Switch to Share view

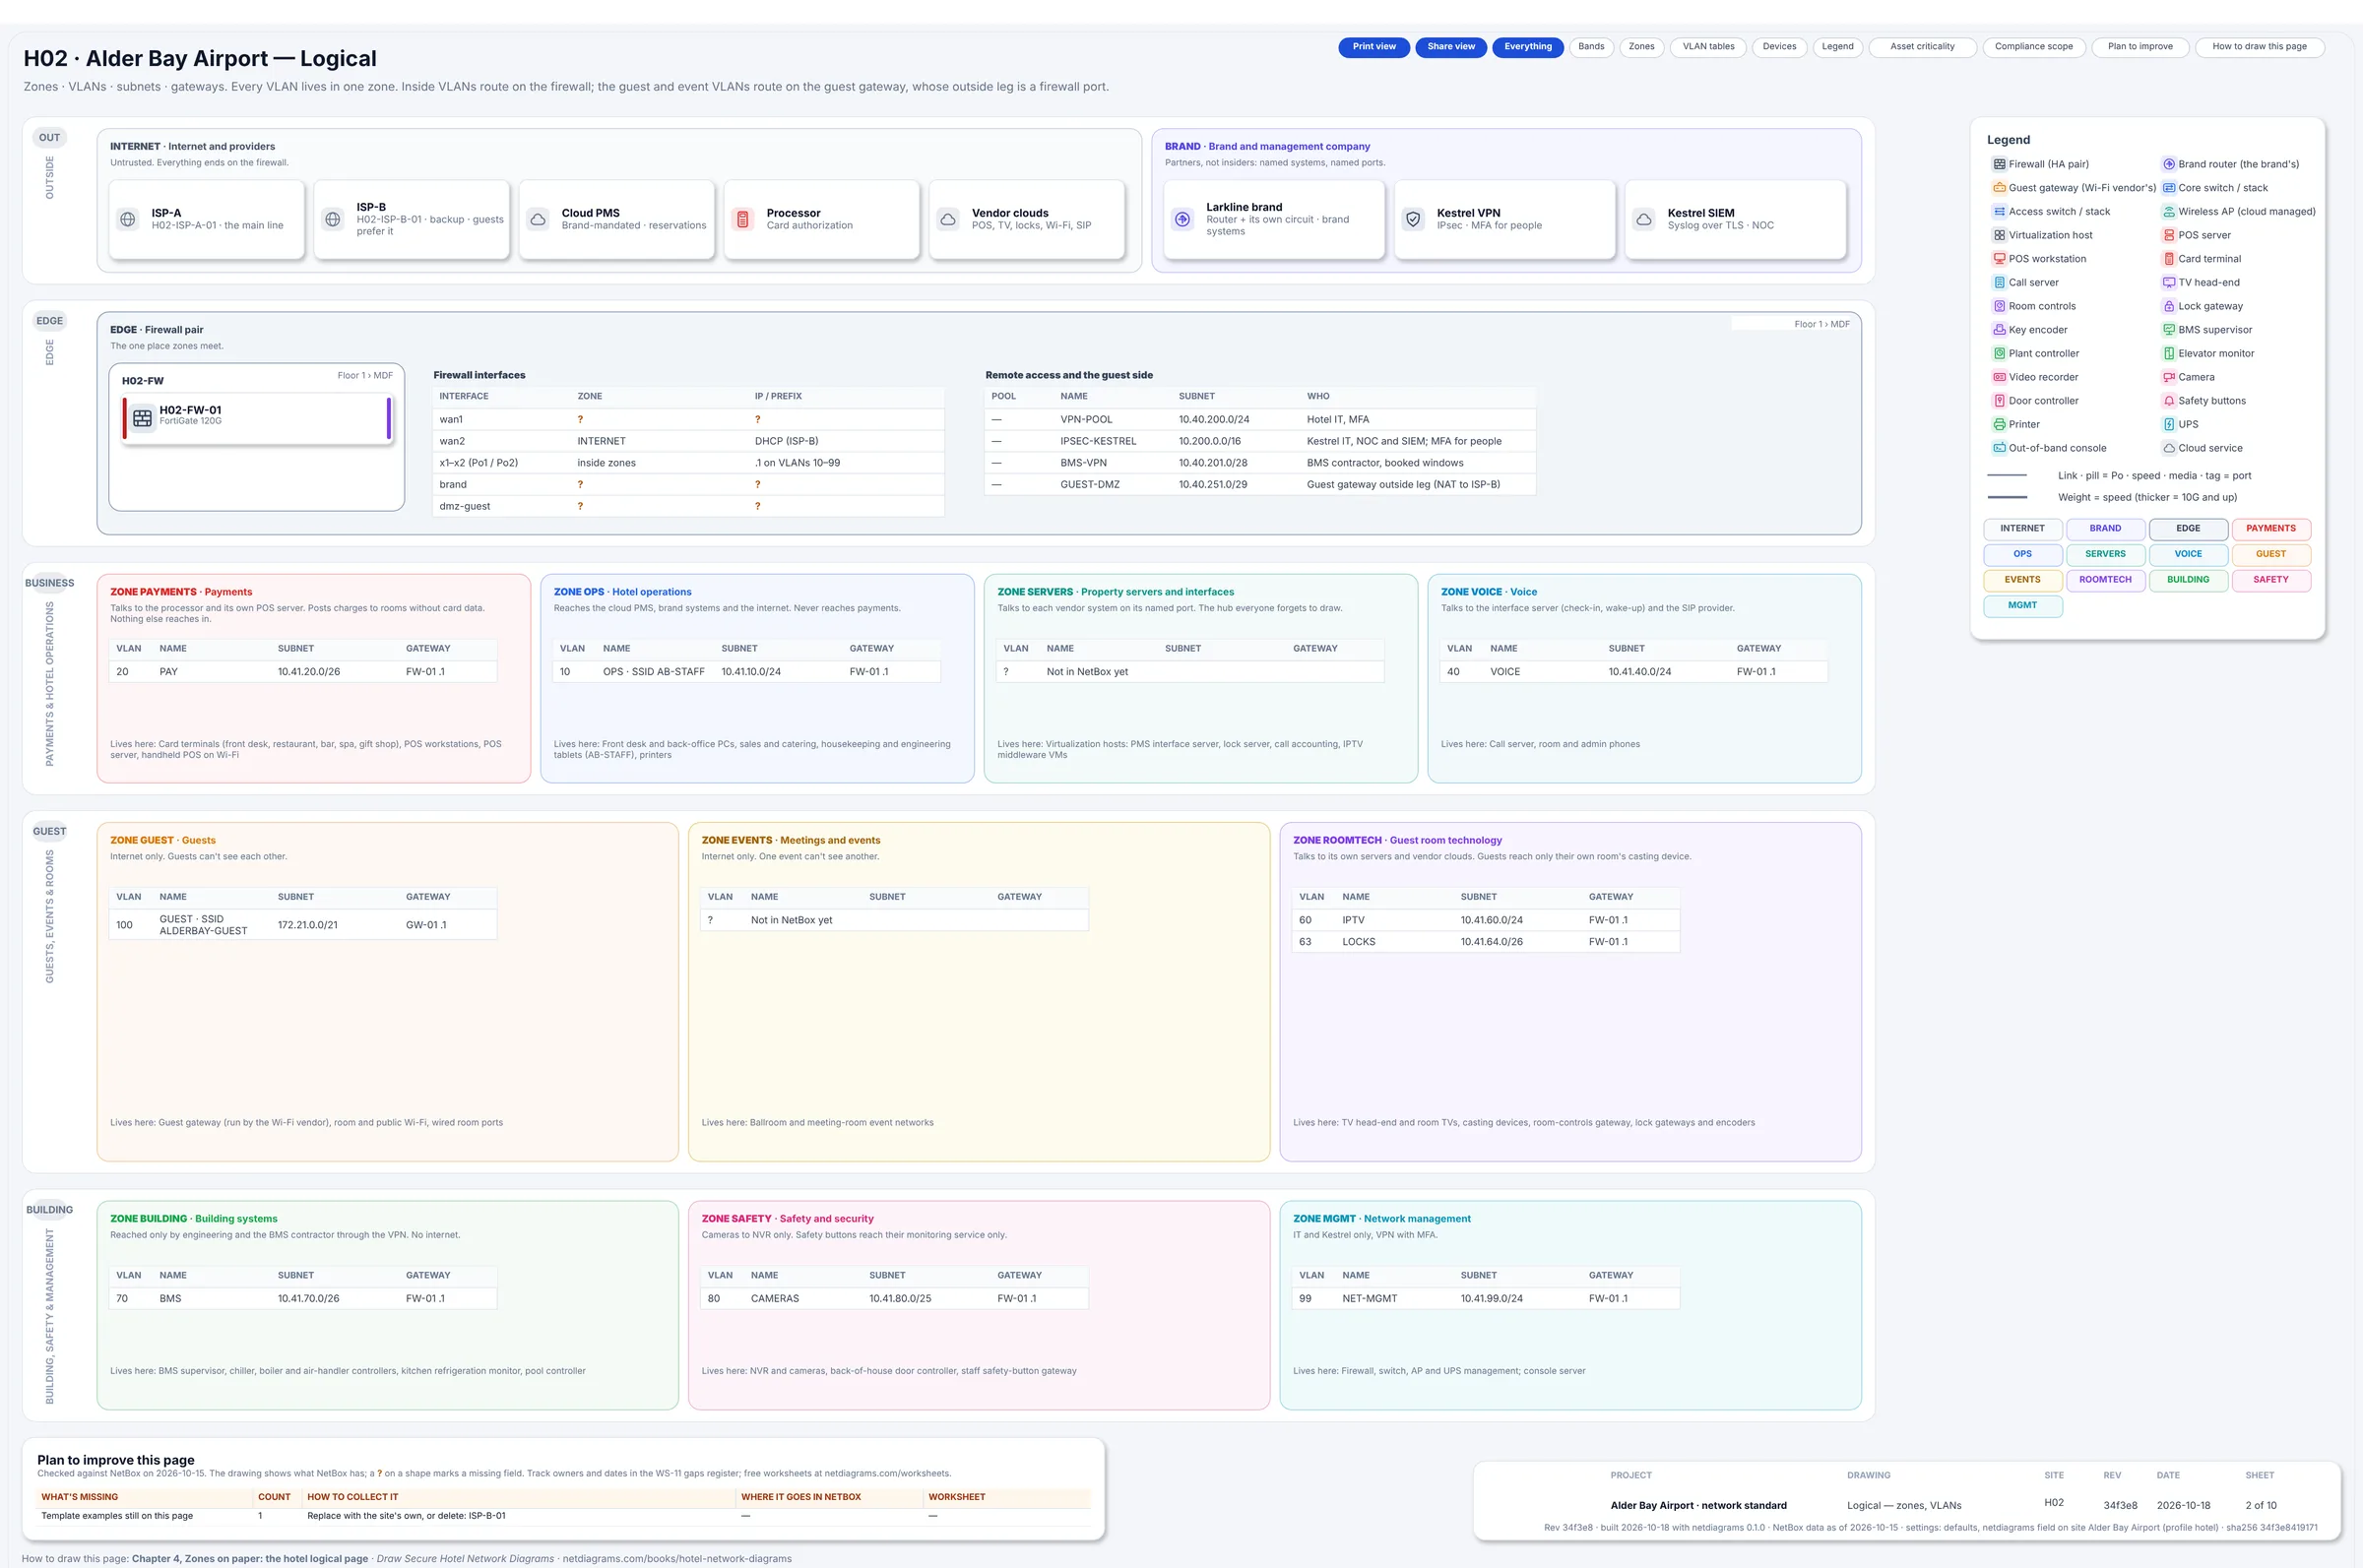coord(1451,47)
